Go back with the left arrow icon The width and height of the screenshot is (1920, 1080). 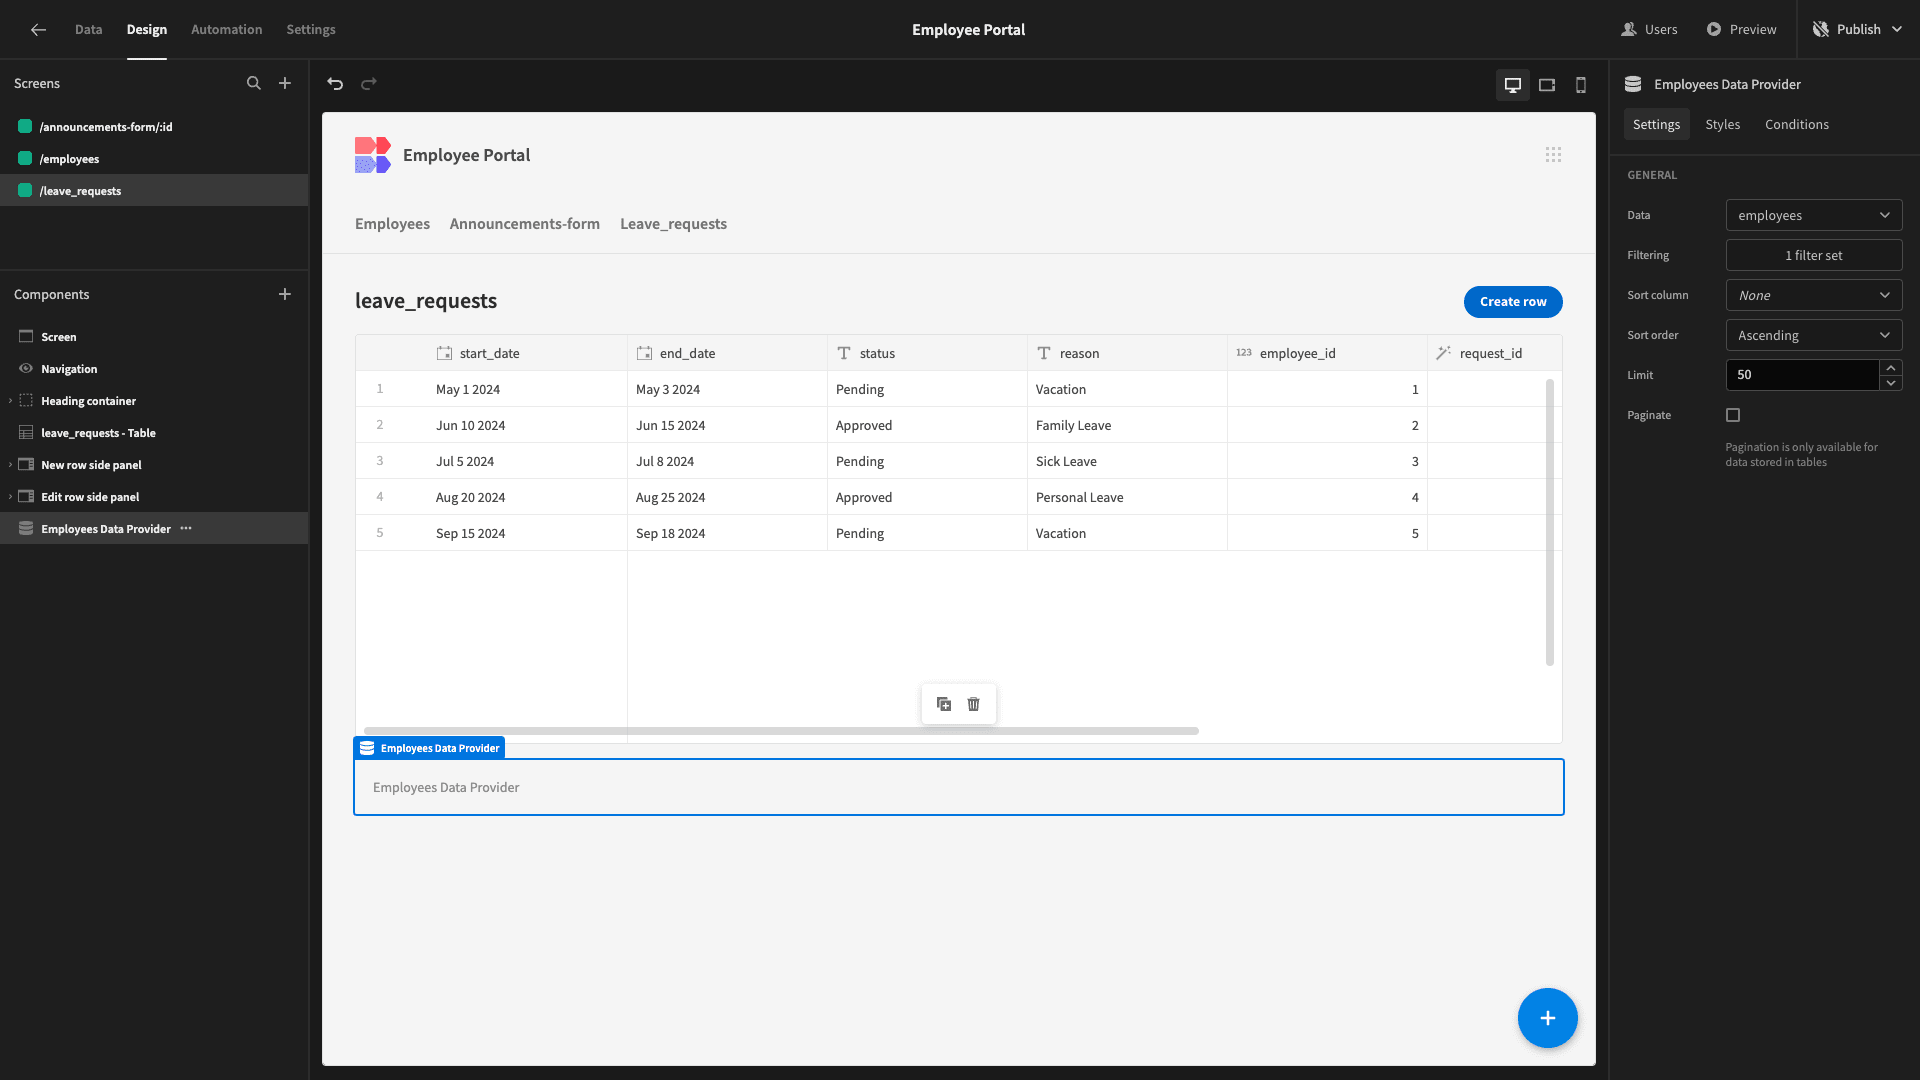pos(38,30)
